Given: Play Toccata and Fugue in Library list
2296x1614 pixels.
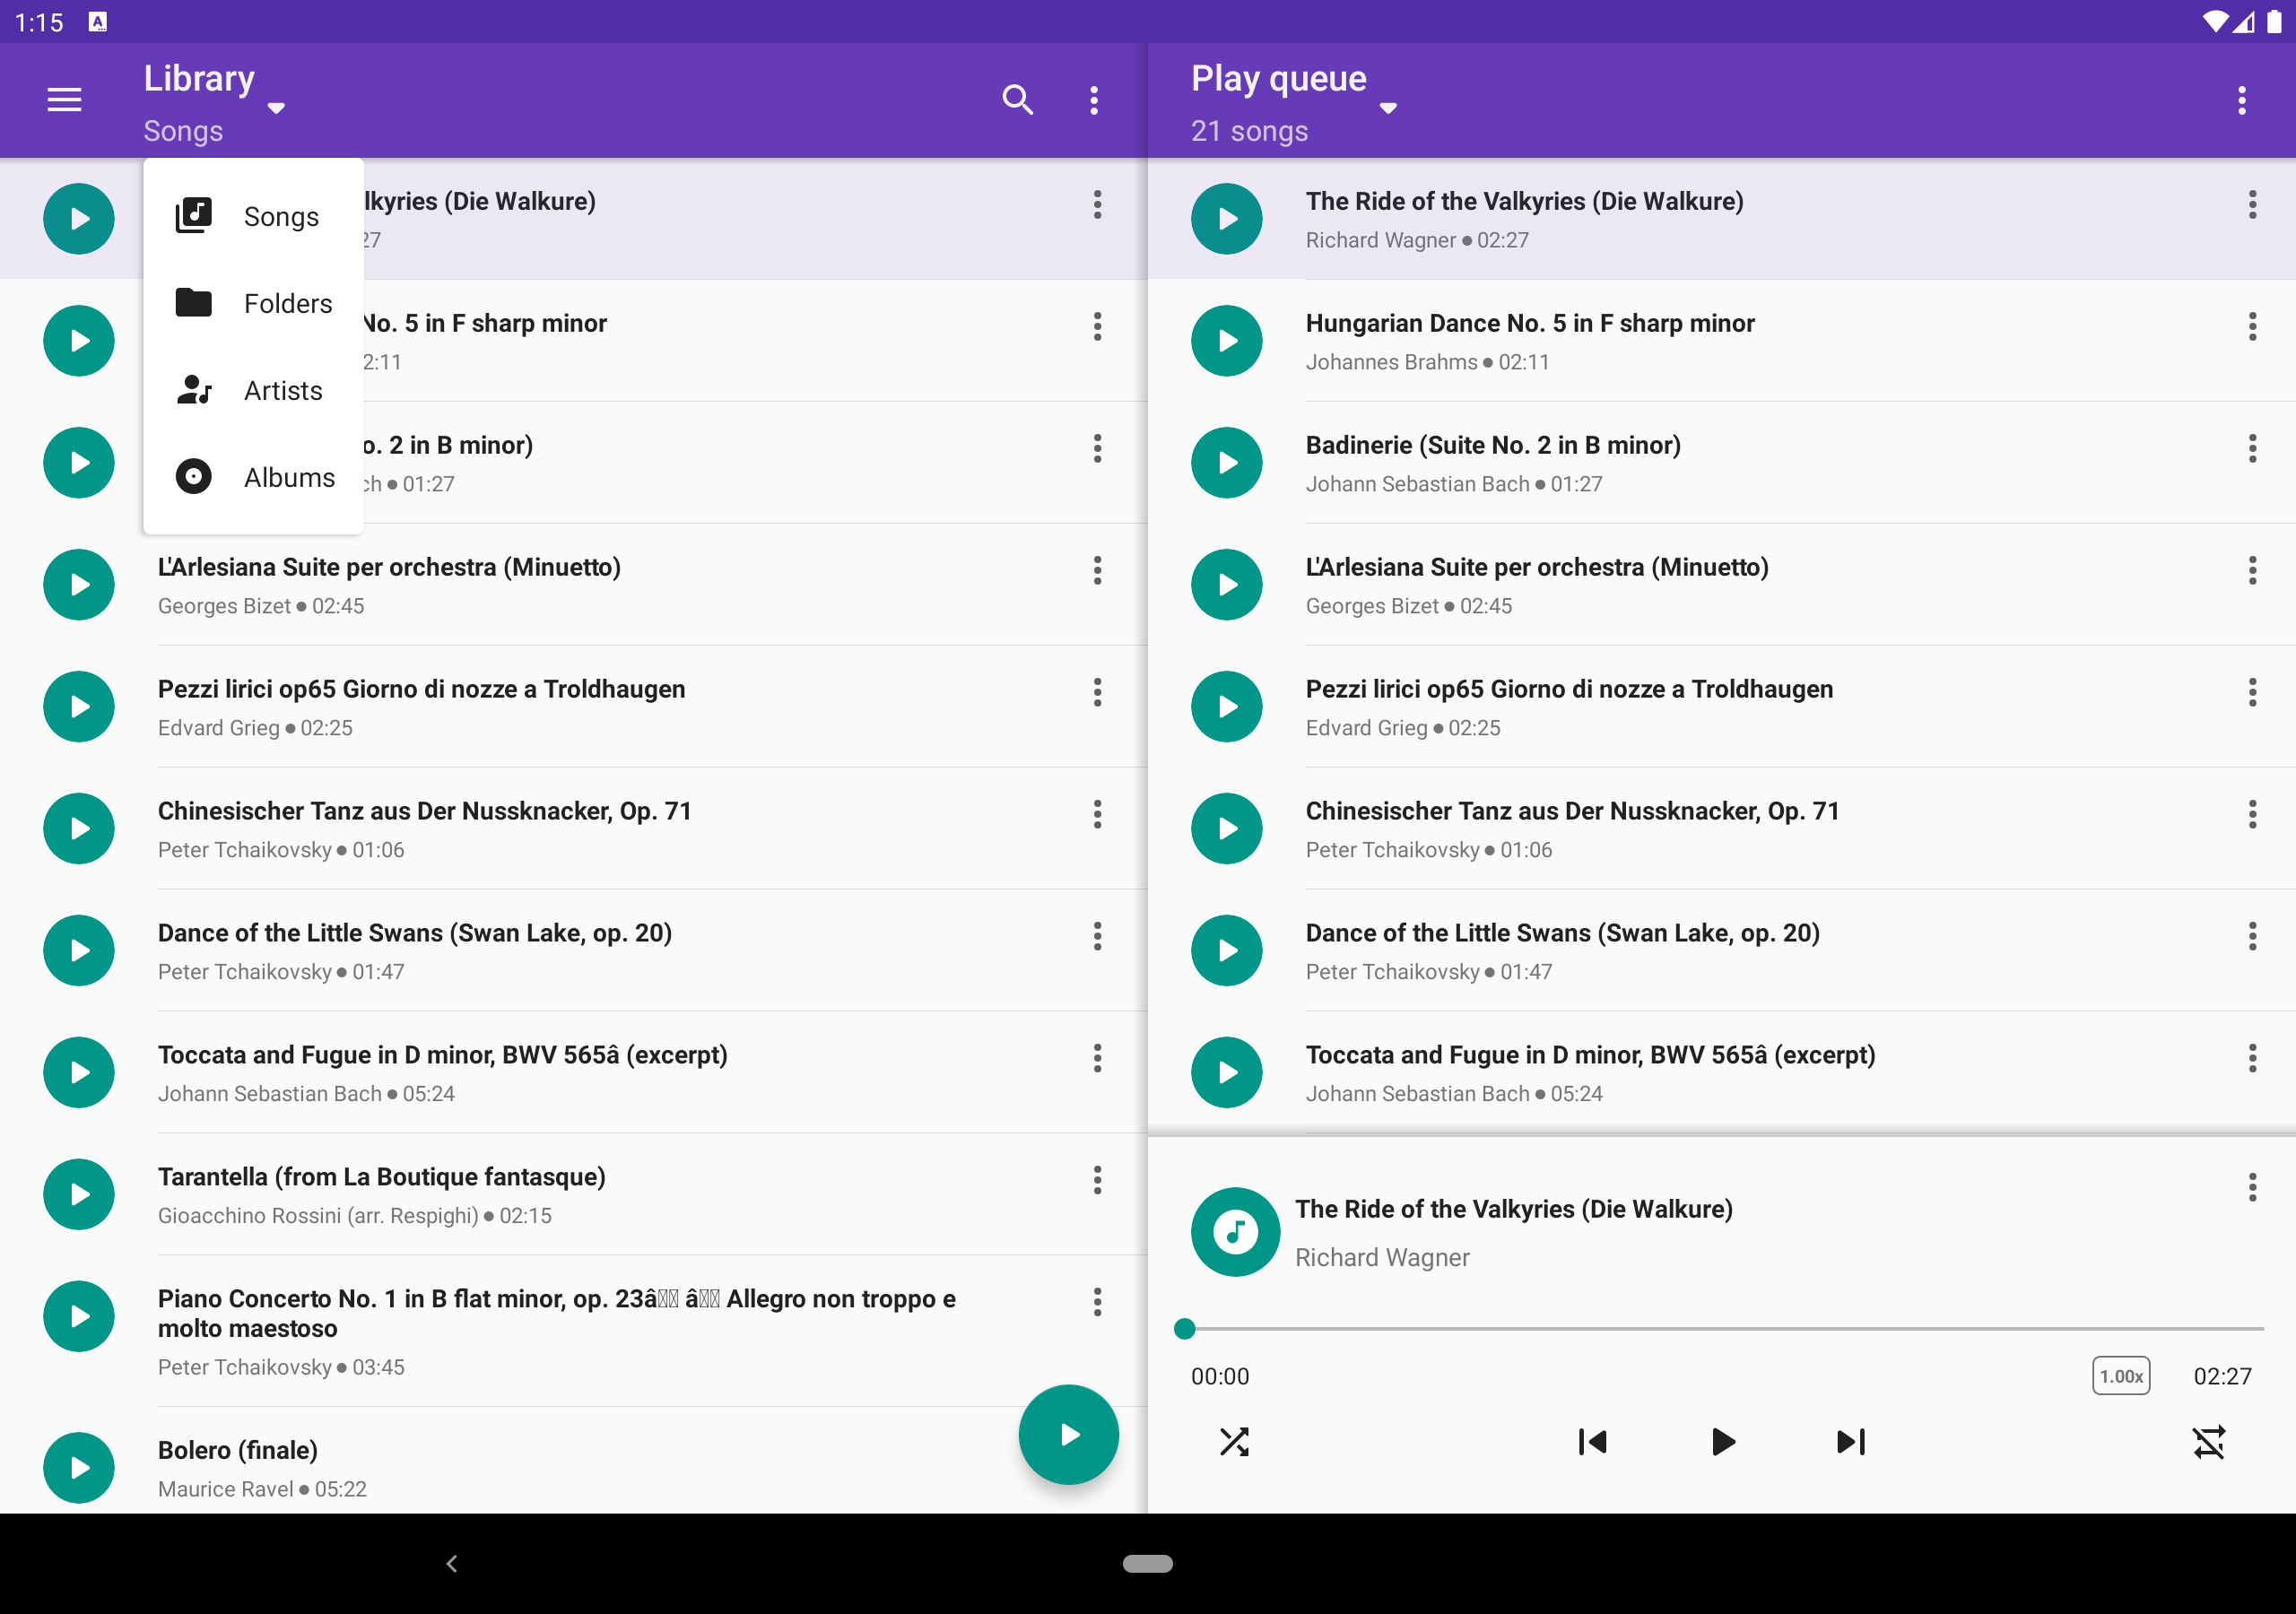Looking at the screenshot, I should click(79, 1073).
